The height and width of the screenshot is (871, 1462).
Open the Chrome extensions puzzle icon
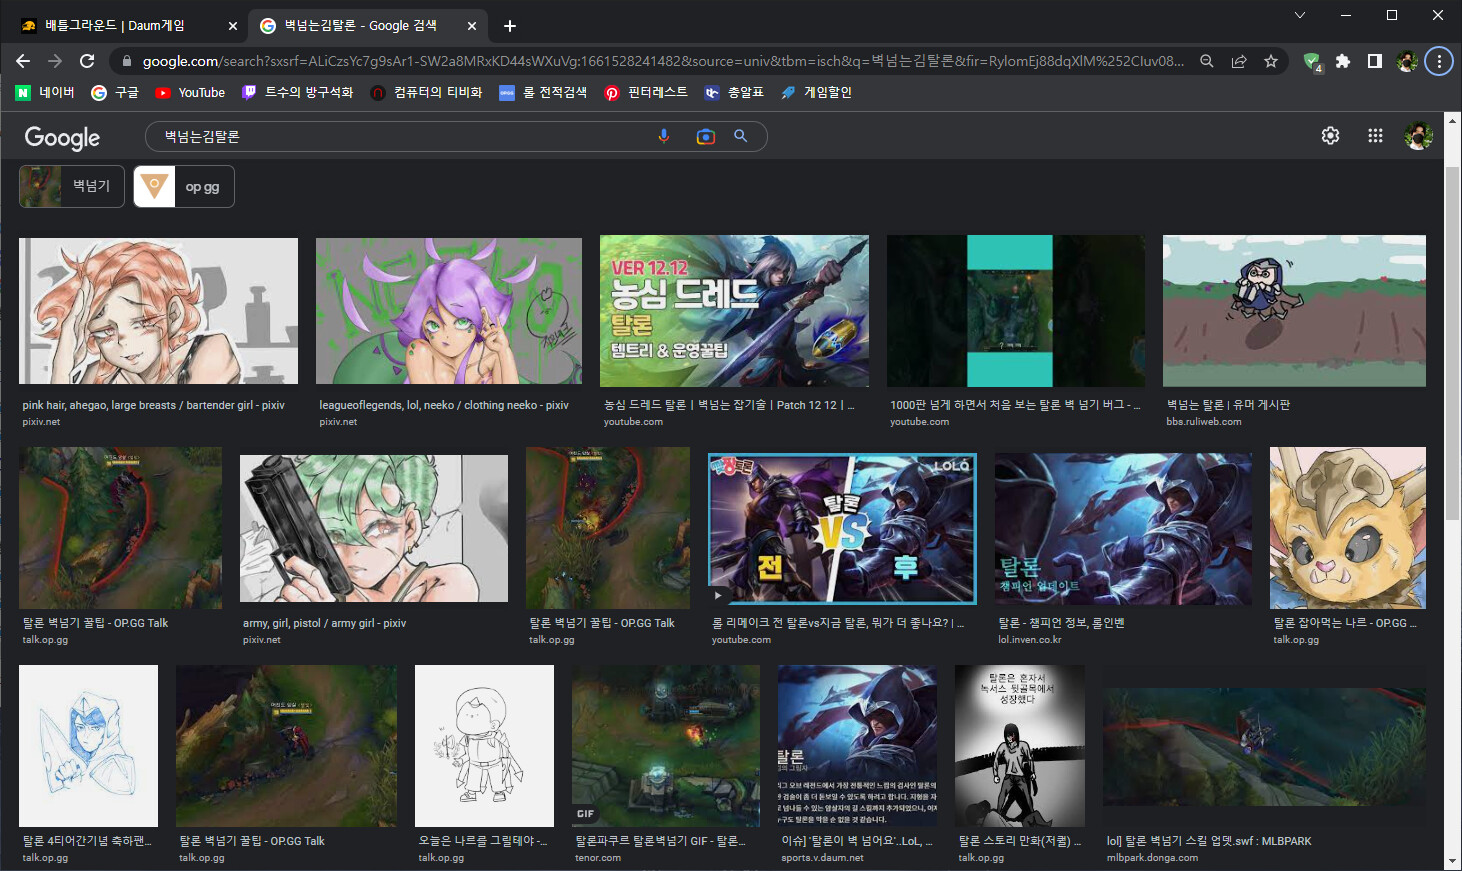point(1343,61)
